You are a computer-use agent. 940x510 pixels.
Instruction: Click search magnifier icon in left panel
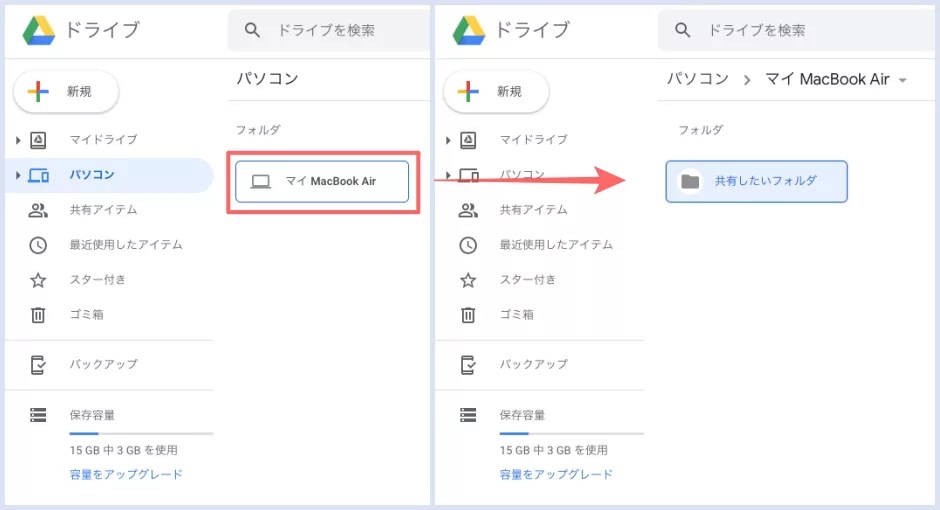252,30
